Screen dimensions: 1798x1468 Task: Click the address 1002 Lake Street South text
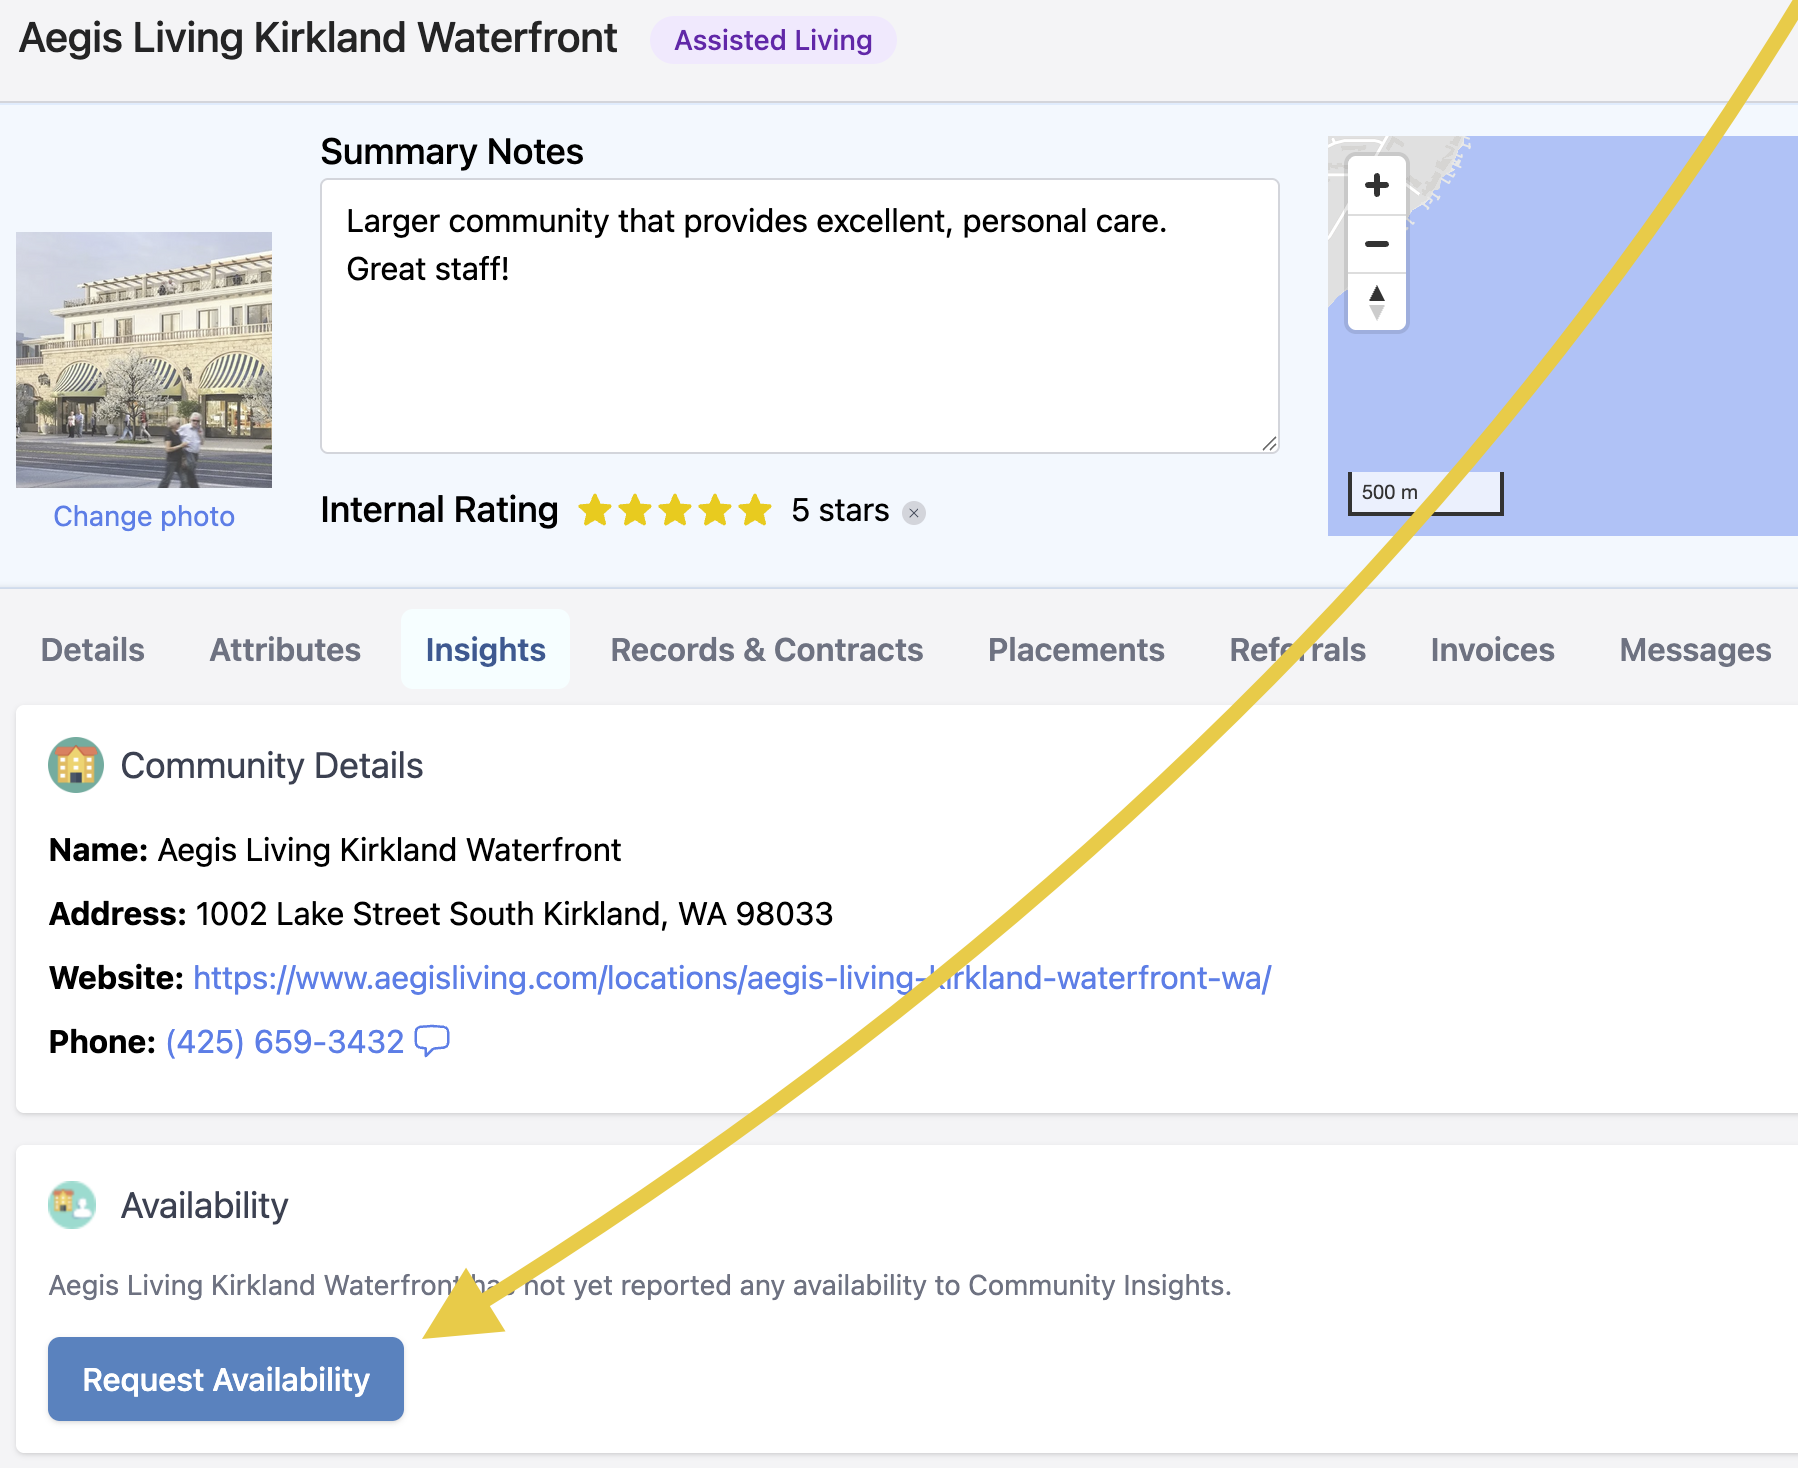(514, 913)
